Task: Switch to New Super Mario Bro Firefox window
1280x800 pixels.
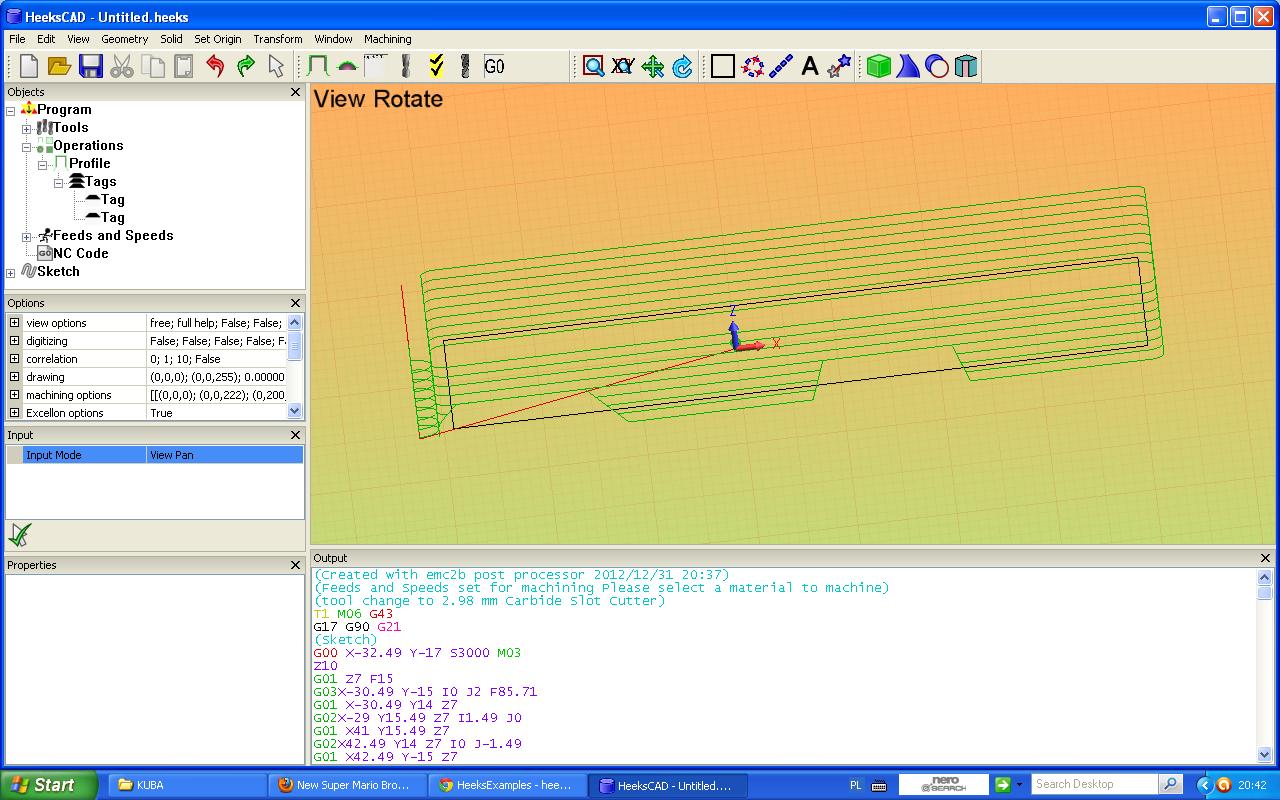Action: (349, 785)
